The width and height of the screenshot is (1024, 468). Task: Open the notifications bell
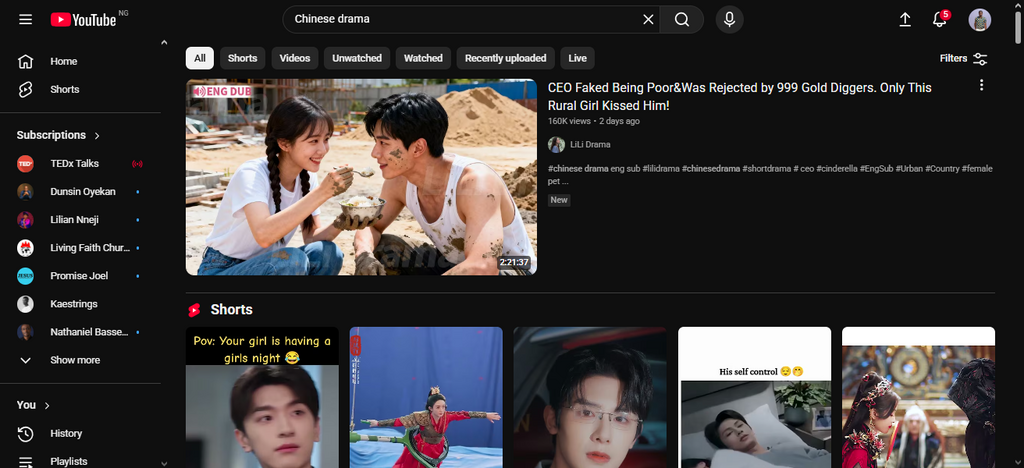click(x=939, y=20)
